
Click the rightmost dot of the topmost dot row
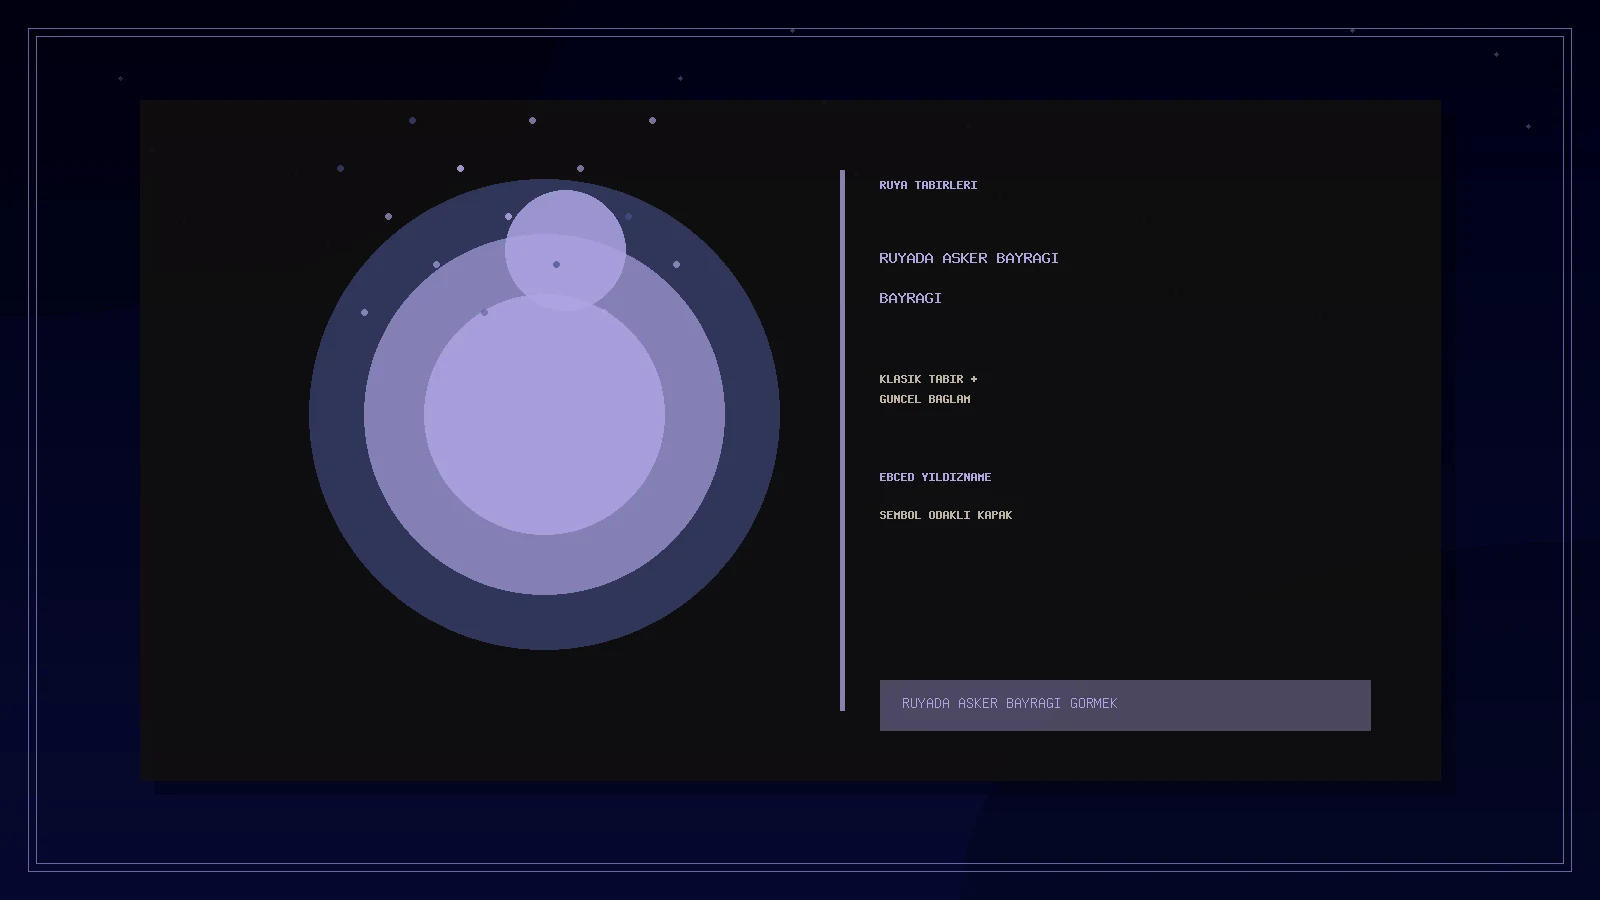[x=652, y=120]
